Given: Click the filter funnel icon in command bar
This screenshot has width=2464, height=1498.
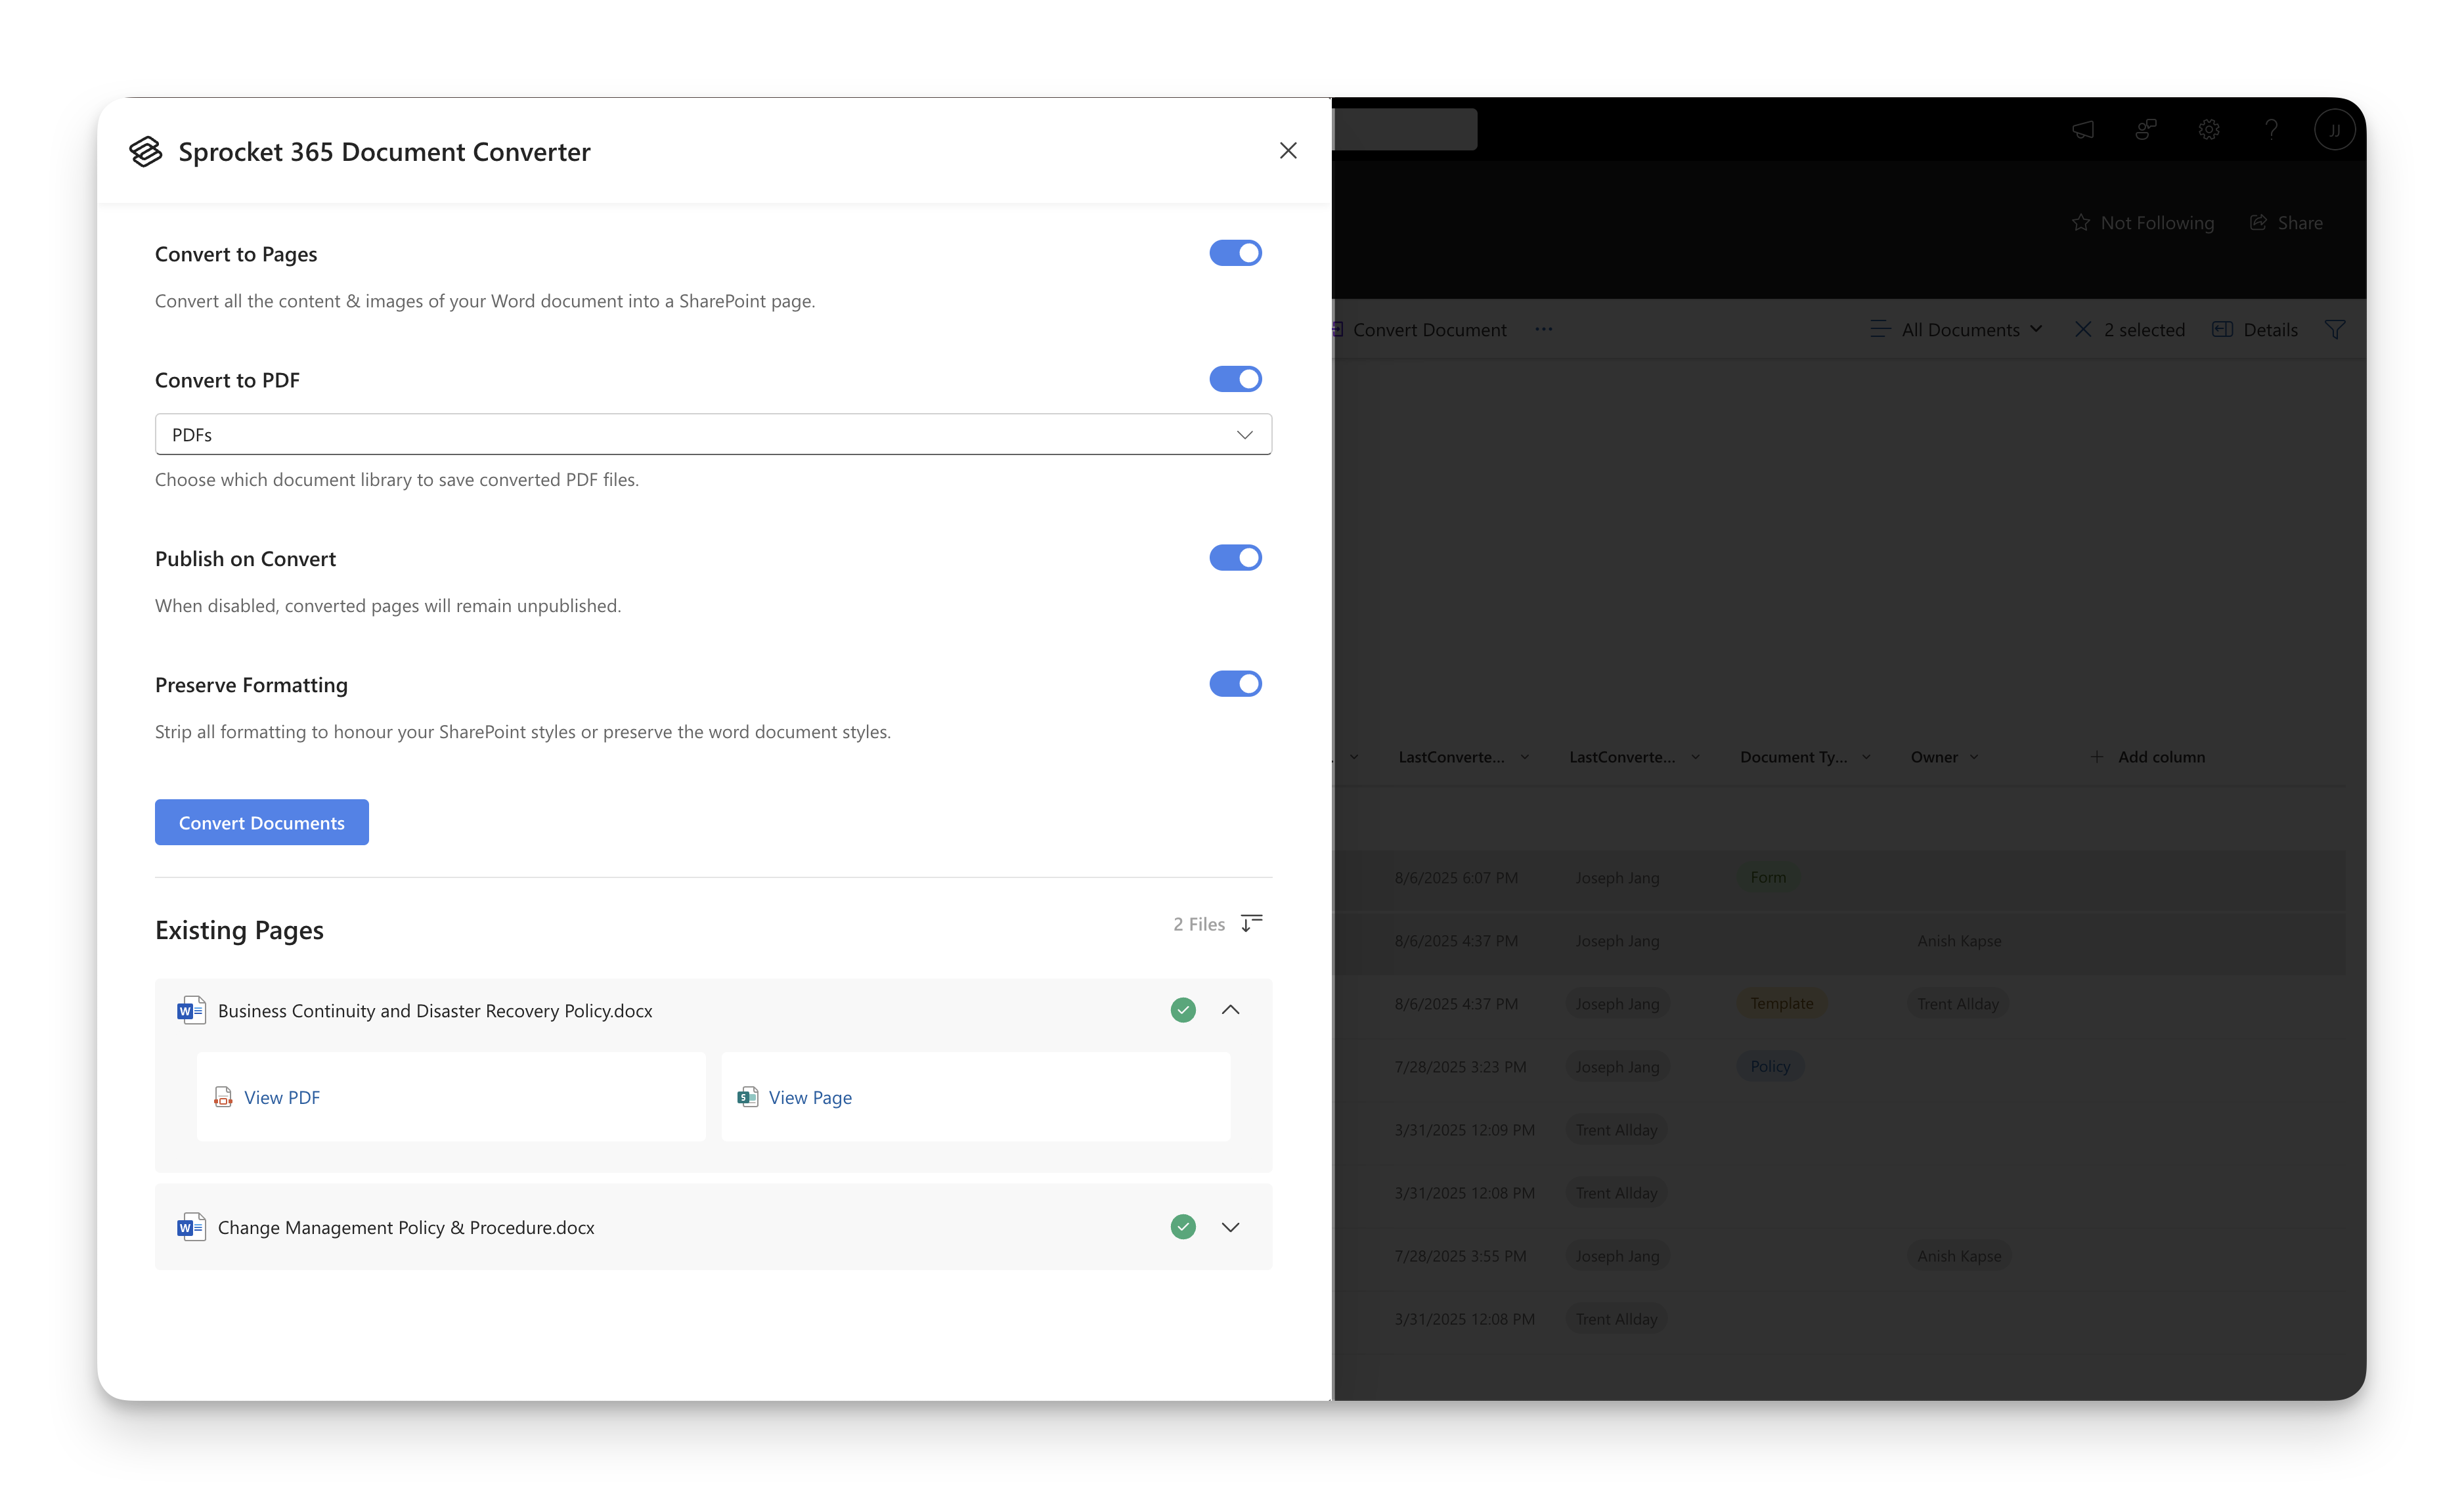Looking at the screenshot, I should [2334, 330].
